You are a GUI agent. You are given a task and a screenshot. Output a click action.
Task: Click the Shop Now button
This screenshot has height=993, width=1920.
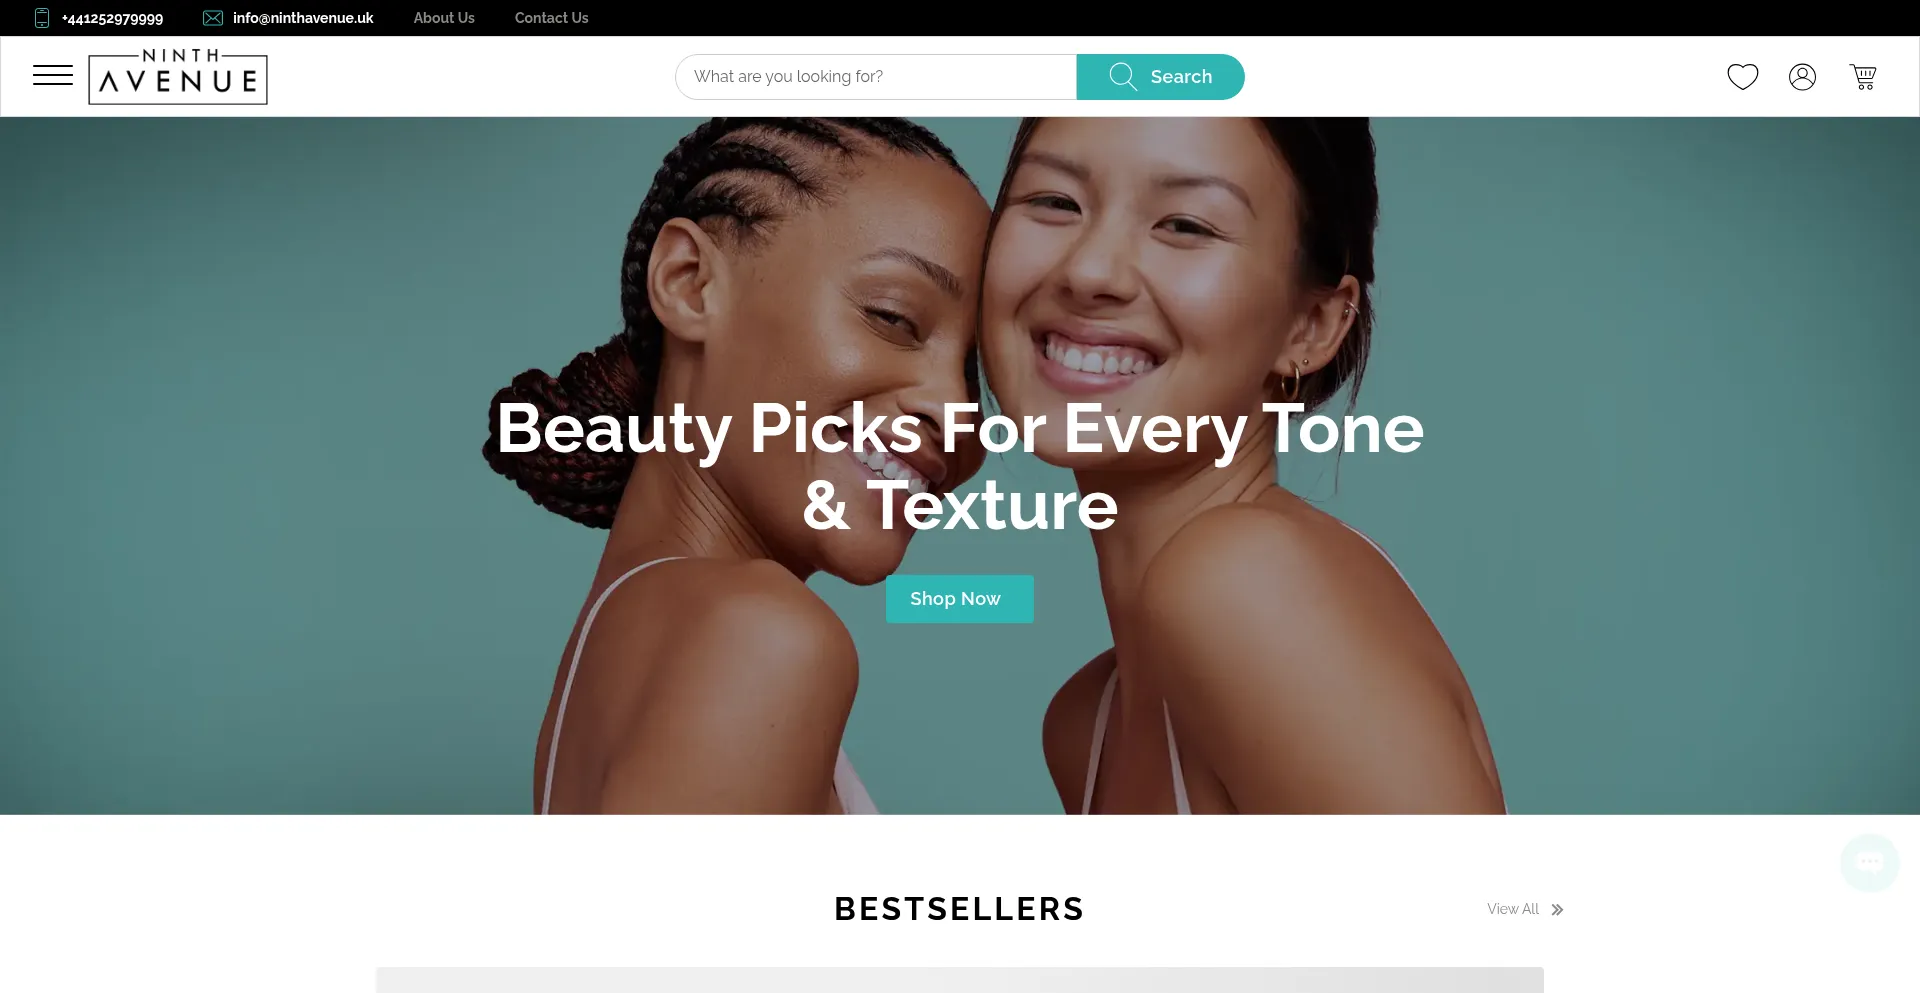[960, 599]
